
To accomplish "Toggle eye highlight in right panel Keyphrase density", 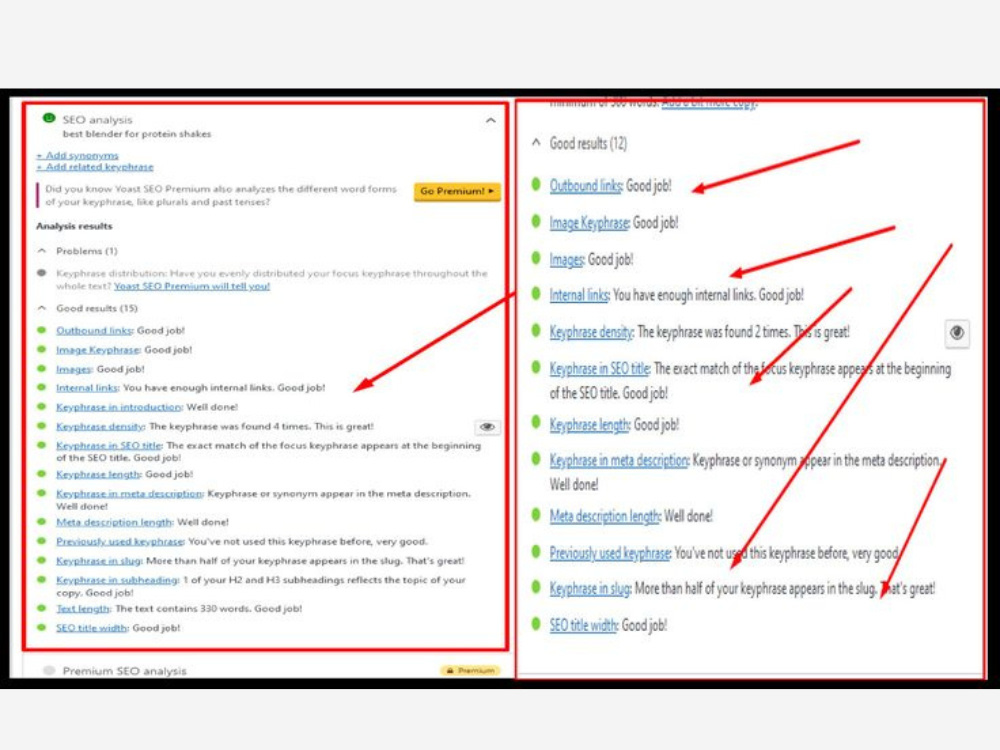I will [957, 333].
